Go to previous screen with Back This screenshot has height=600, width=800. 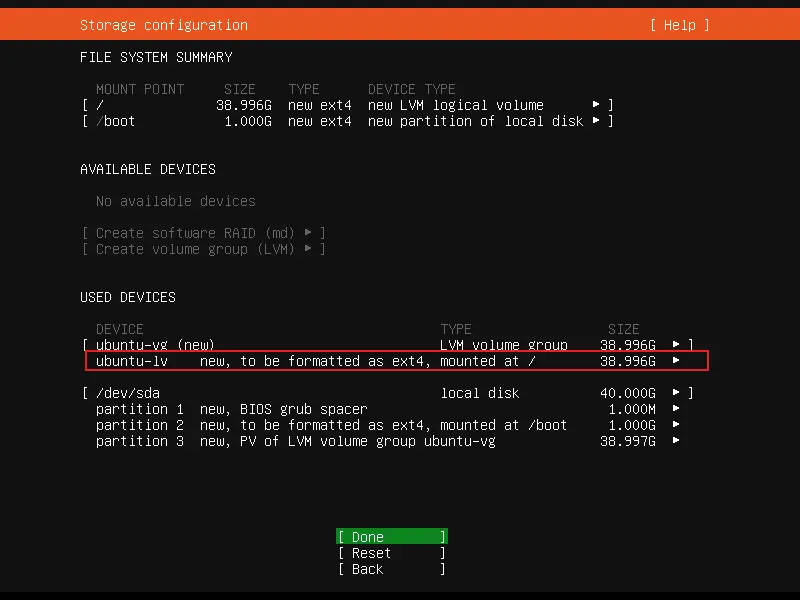pos(392,569)
